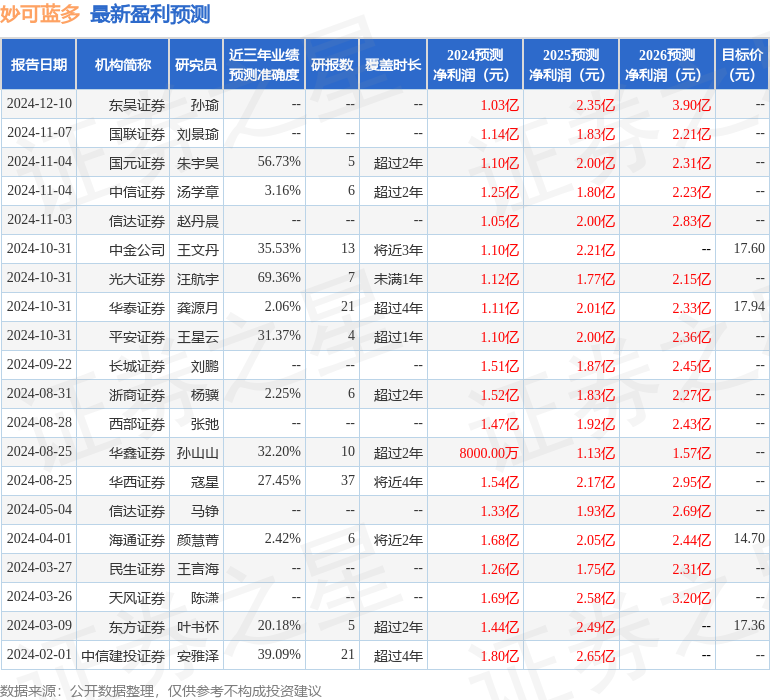Click the 研报数 column header

click(x=332, y=64)
